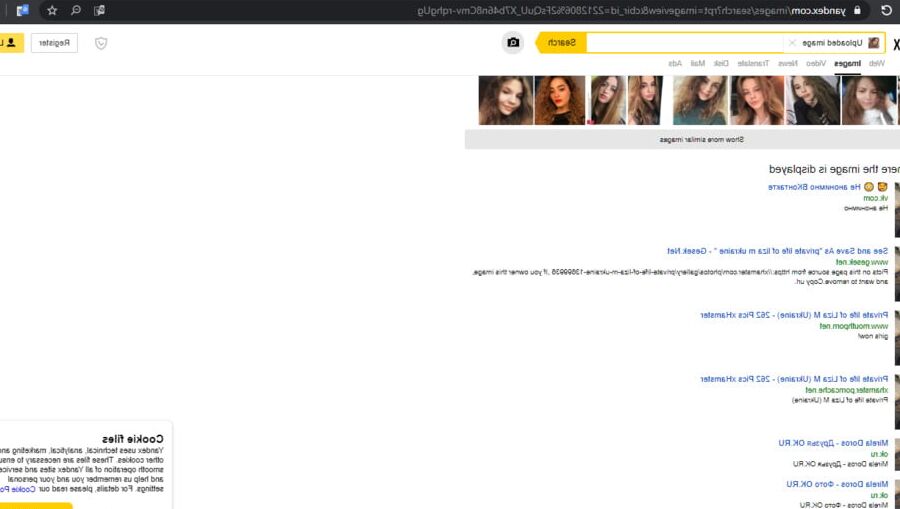Switch to the Video tab
The height and width of the screenshot is (509, 900).
click(x=816, y=63)
